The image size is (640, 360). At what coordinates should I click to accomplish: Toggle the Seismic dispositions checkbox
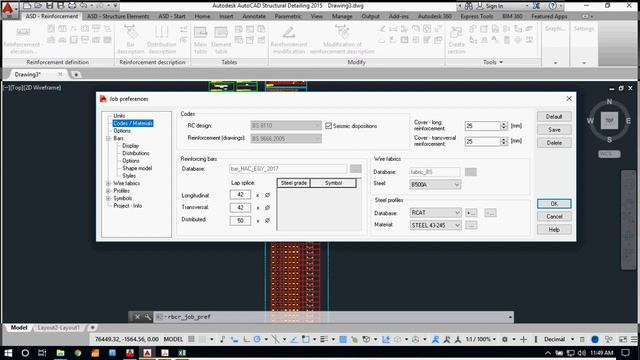[329, 126]
